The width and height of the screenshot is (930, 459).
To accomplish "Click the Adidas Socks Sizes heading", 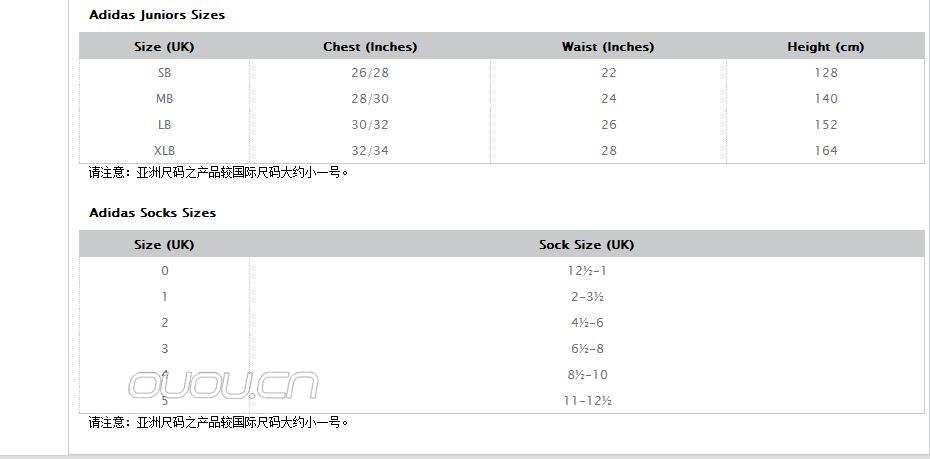I will click(152, 213).
